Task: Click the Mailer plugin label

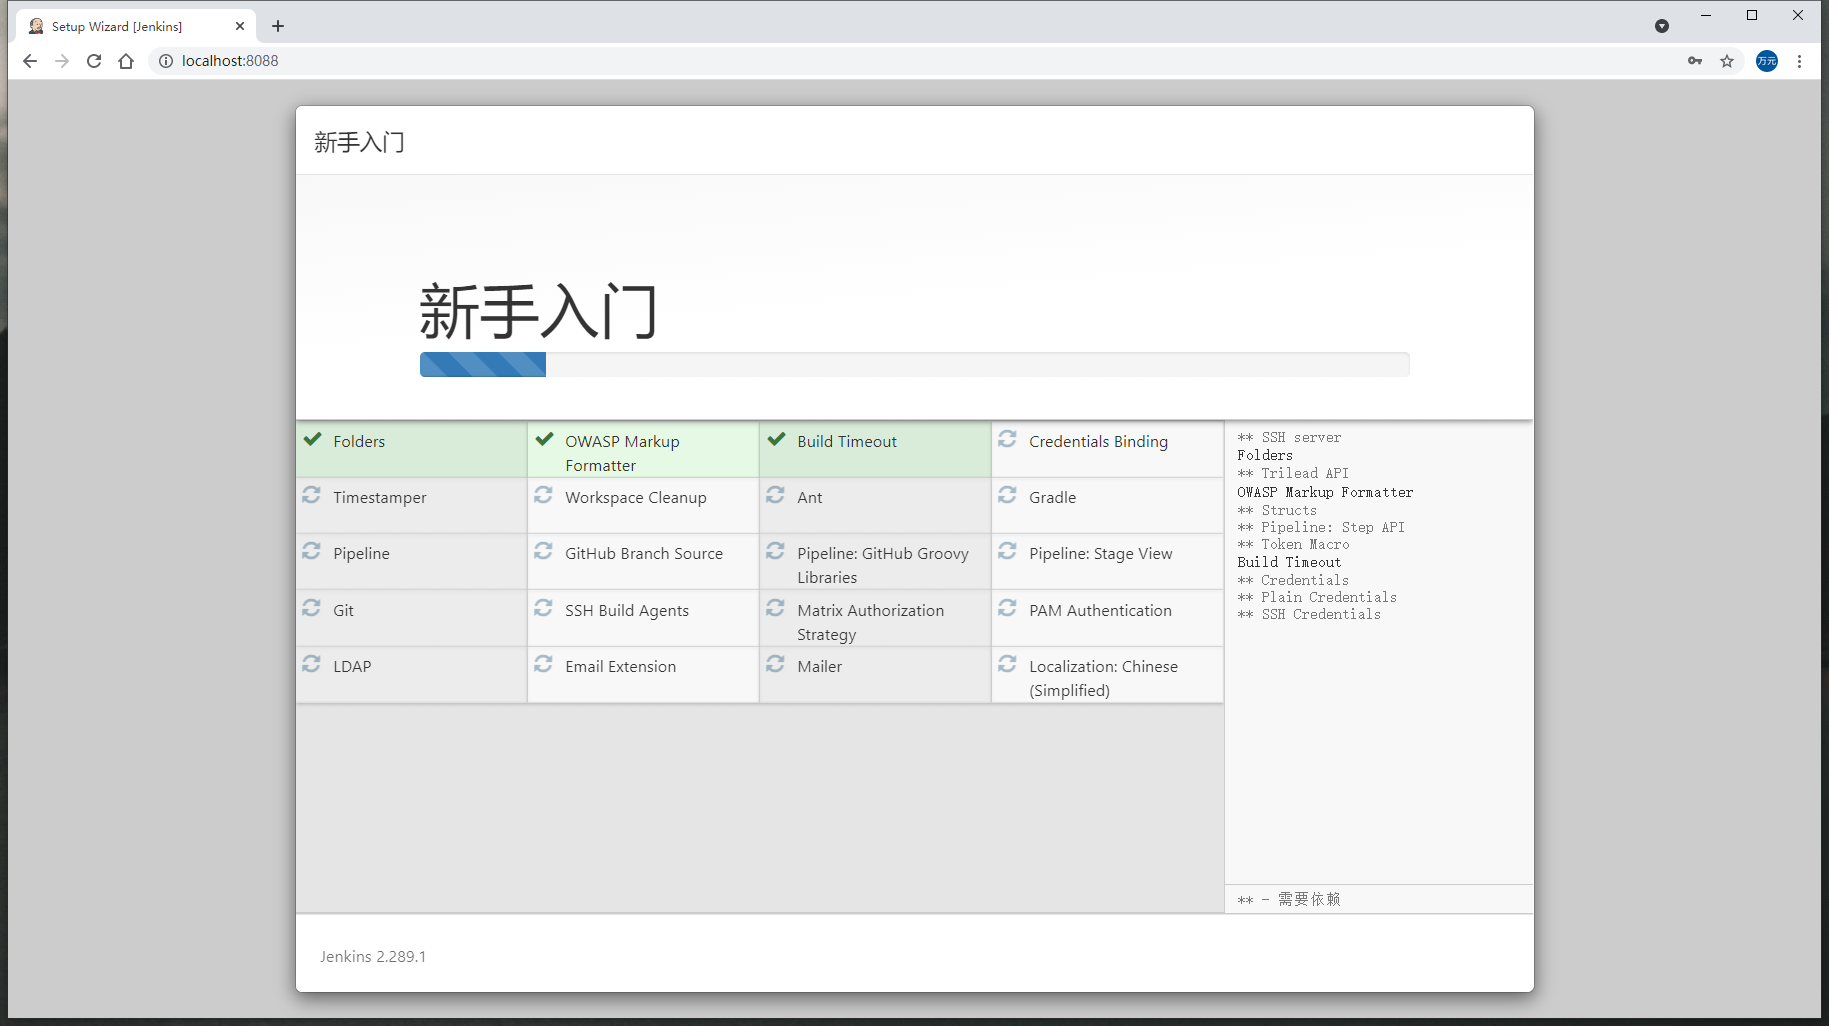Action: click(x=820, y=666)
